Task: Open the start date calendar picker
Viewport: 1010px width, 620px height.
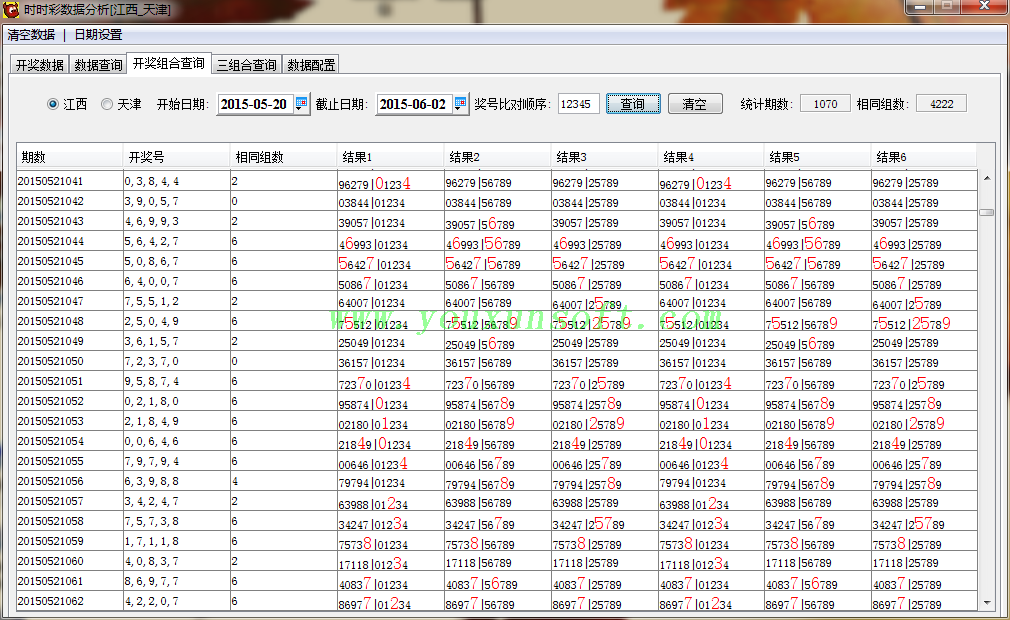Action: (x=301, y=104)
